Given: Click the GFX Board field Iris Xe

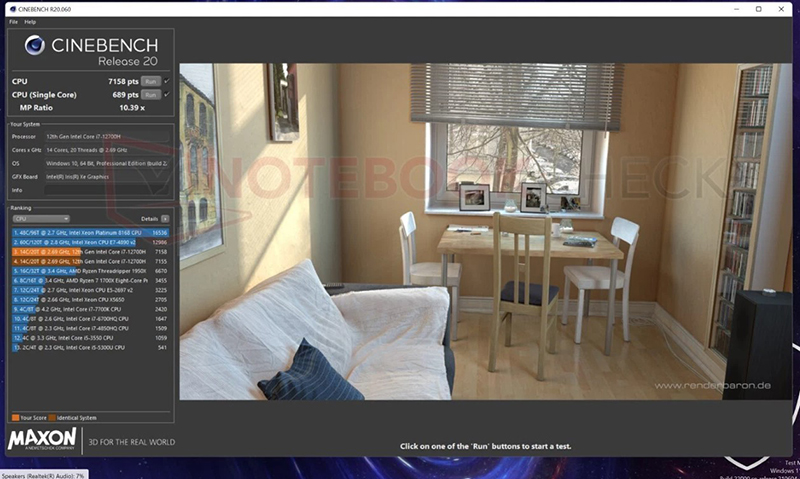Looking at the screenshot, I should 107,177.
